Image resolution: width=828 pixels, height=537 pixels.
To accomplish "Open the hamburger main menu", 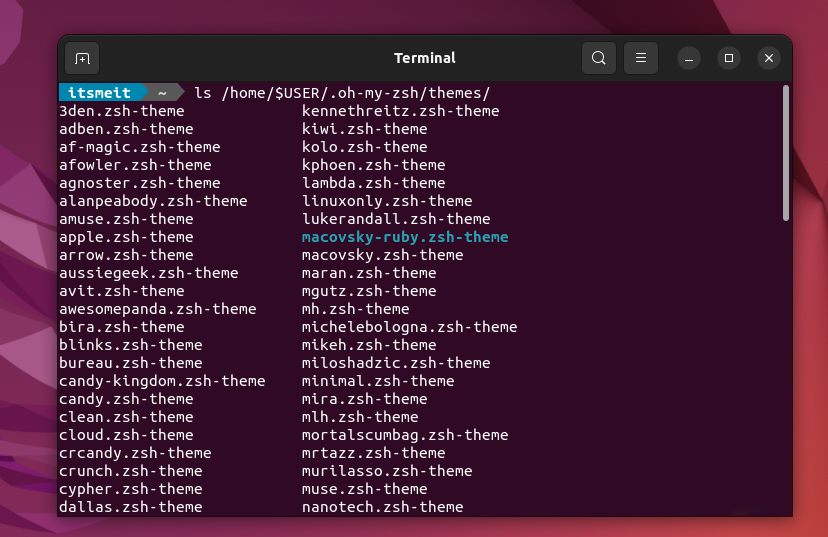I will [641, 58].
